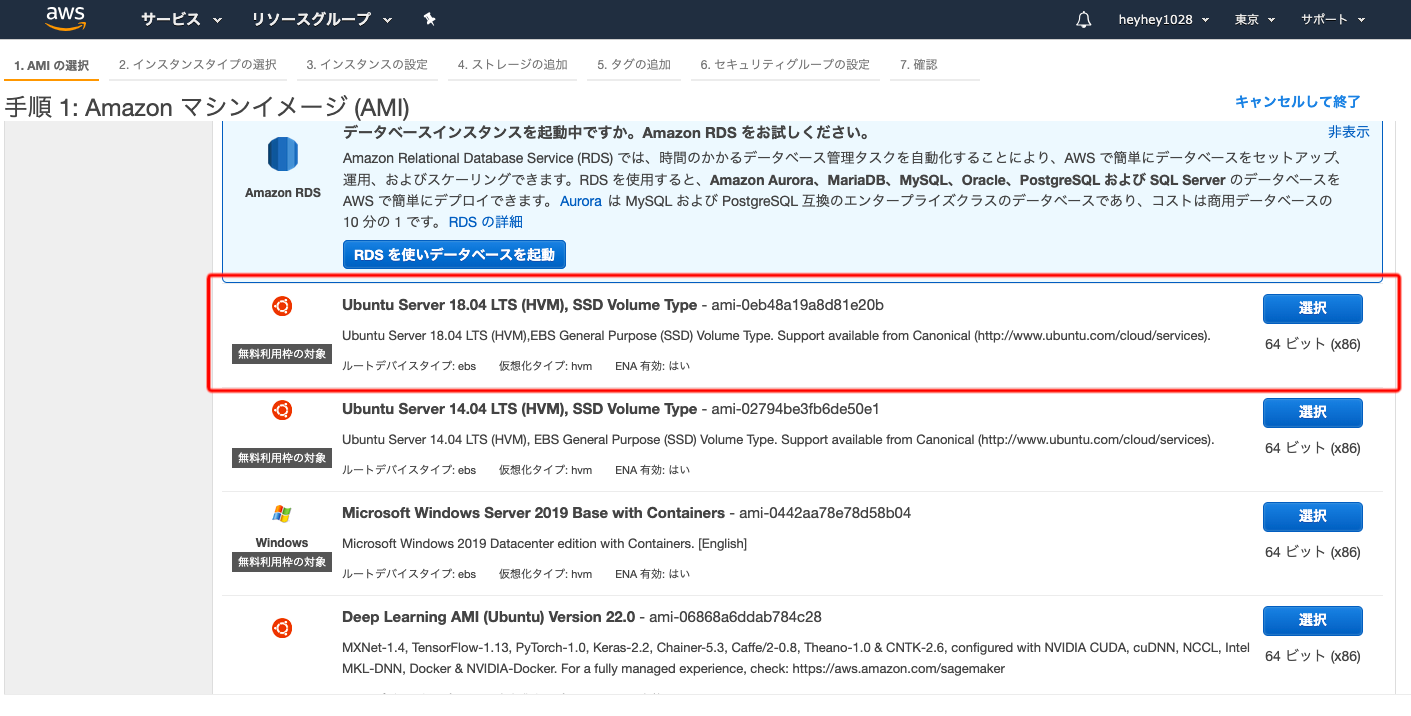Select Ubuntu Server 18.04 LTS AMI
The height and width of the screenshot is (716, 1411).
(x=1312, y=308)
